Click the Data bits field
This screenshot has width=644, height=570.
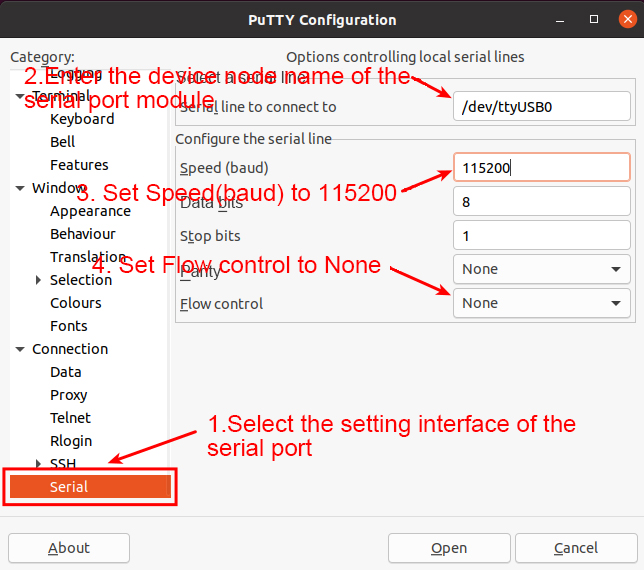[x=542, y=202]
